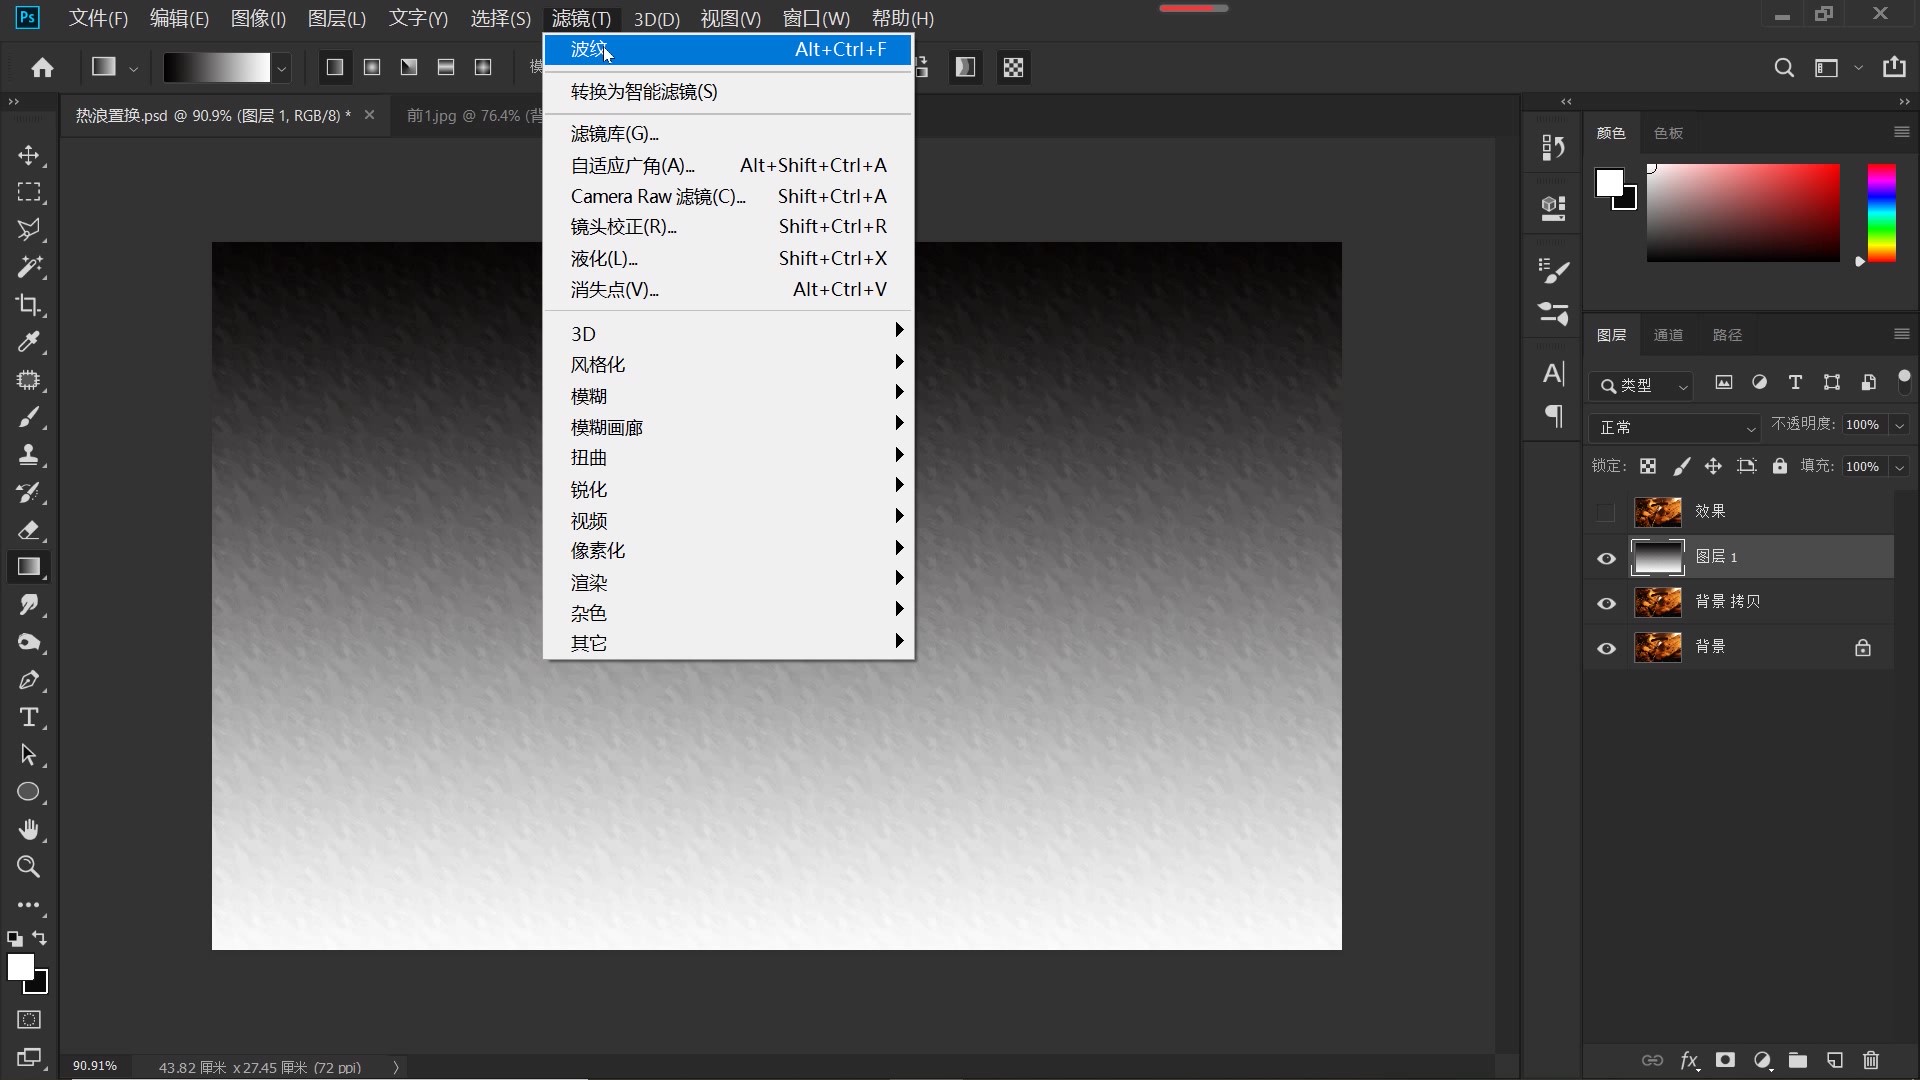Select the Crop tool
The height and width of the screenshot is (1080, 1920).
[x=28, y=305]
